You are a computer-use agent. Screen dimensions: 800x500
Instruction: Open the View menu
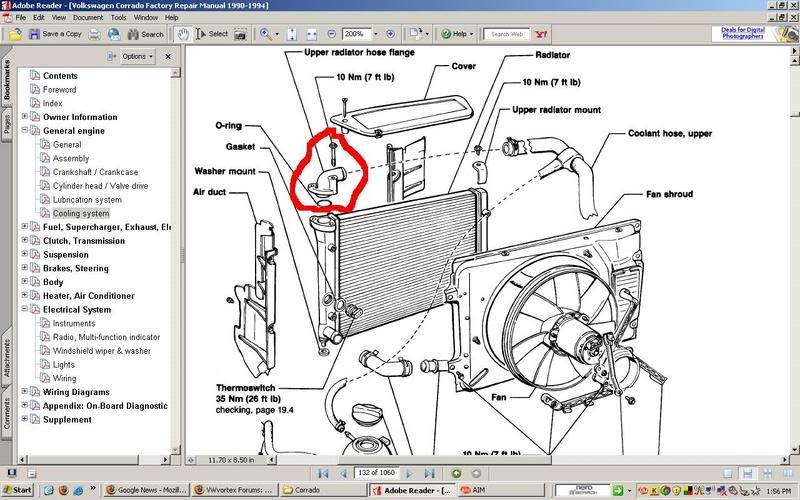[x=59, y=17]
